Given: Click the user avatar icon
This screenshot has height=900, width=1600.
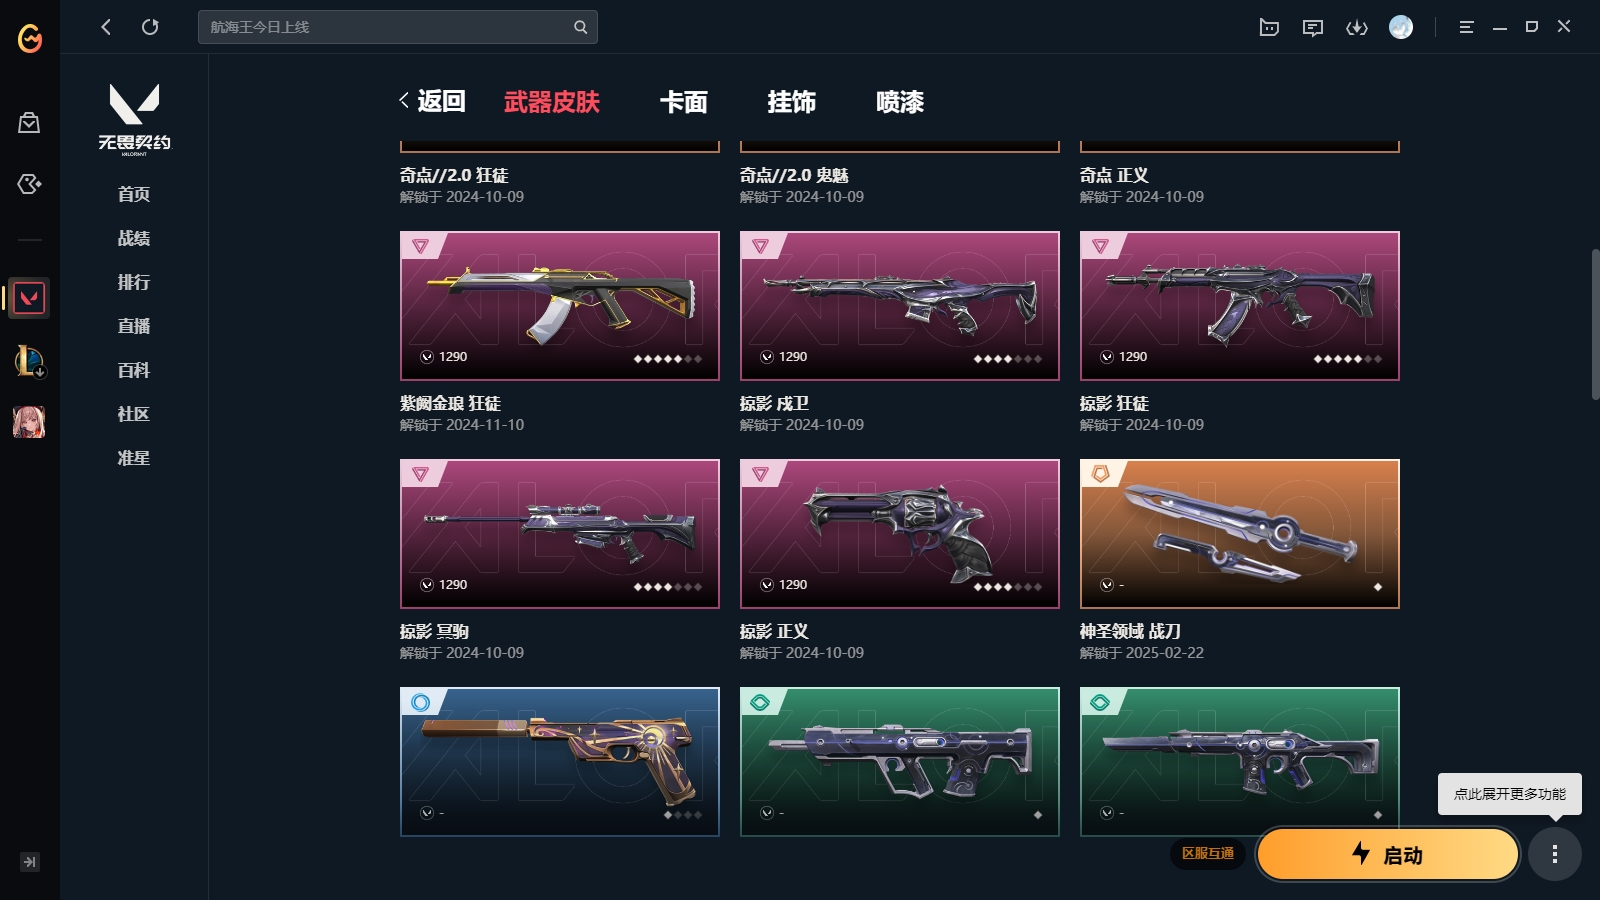Looking at the screenshot, I should coord(1401,27).
